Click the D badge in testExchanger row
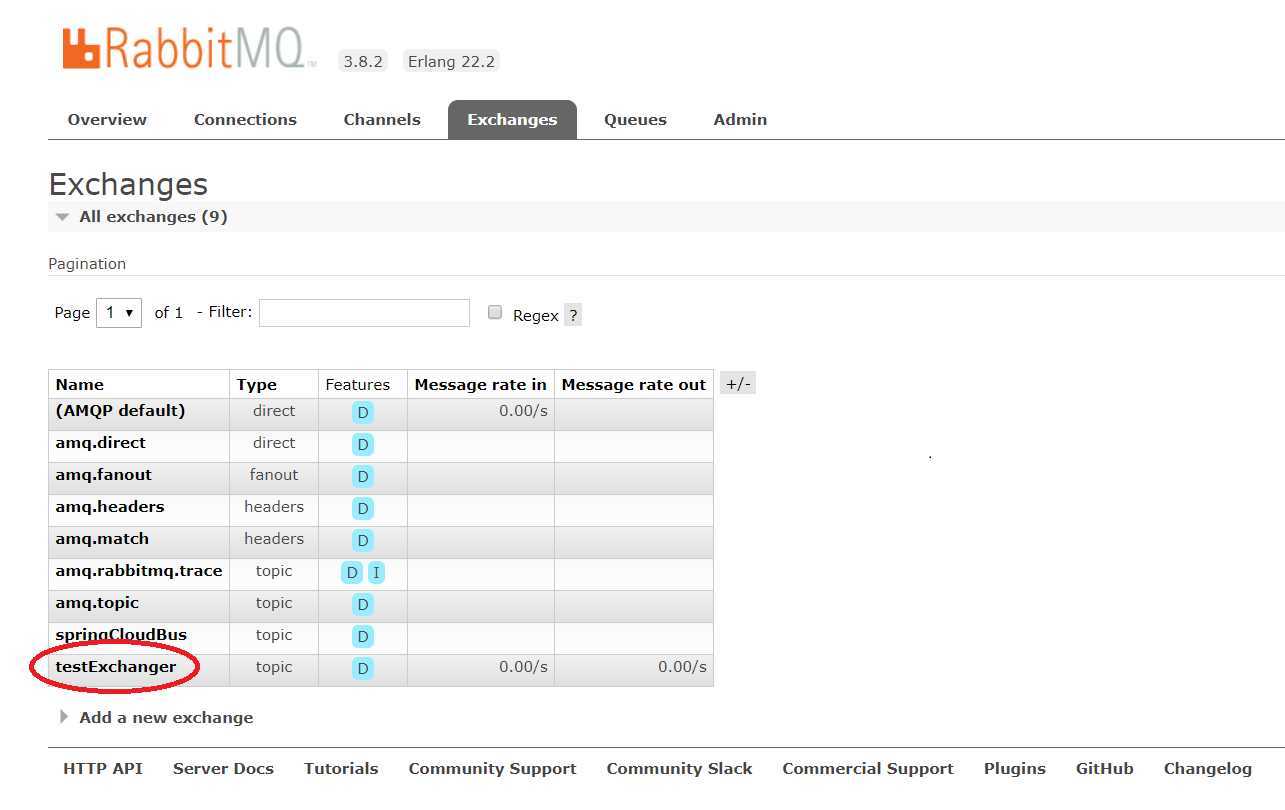This screenshot has height=810, width=1285. click(363, 668)
